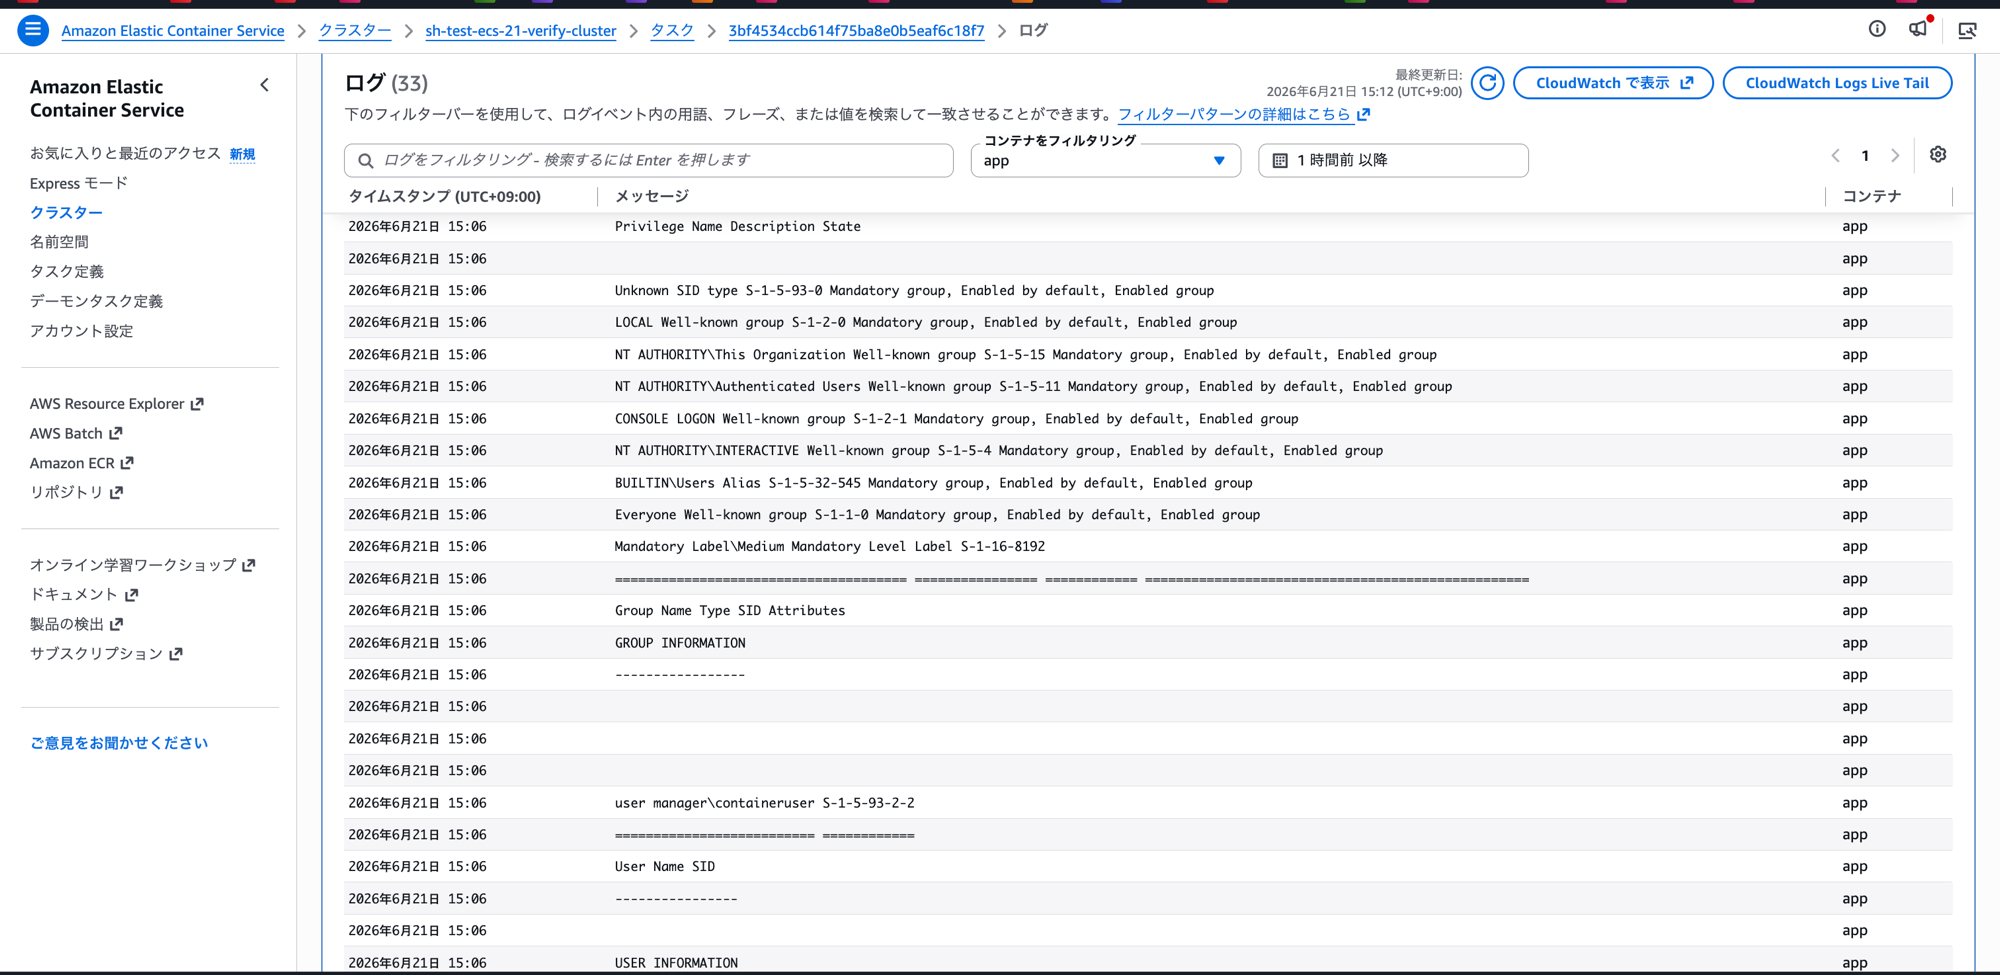Viewport: 2000px width, 975px height.
Task: Open デーモンタスク定義 in the sidebar
Action: pyautogui.click(x=96, y=301)
